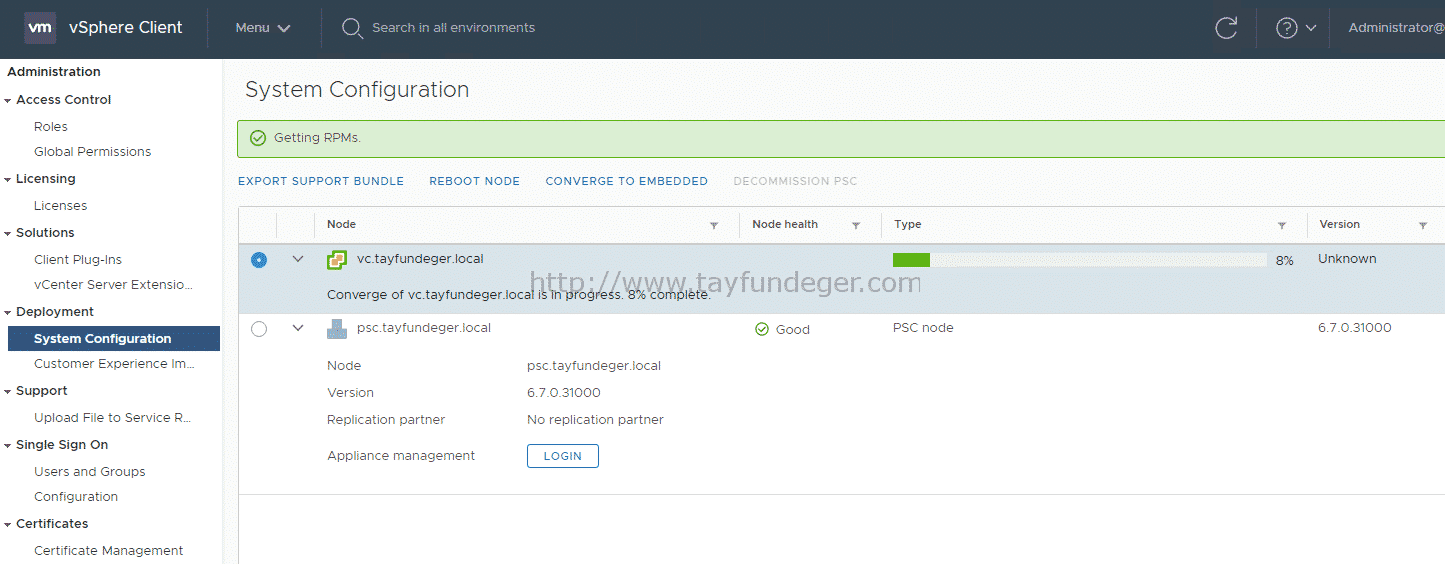Collapse the Support section

pyautogui.click(x=8, y=391)
